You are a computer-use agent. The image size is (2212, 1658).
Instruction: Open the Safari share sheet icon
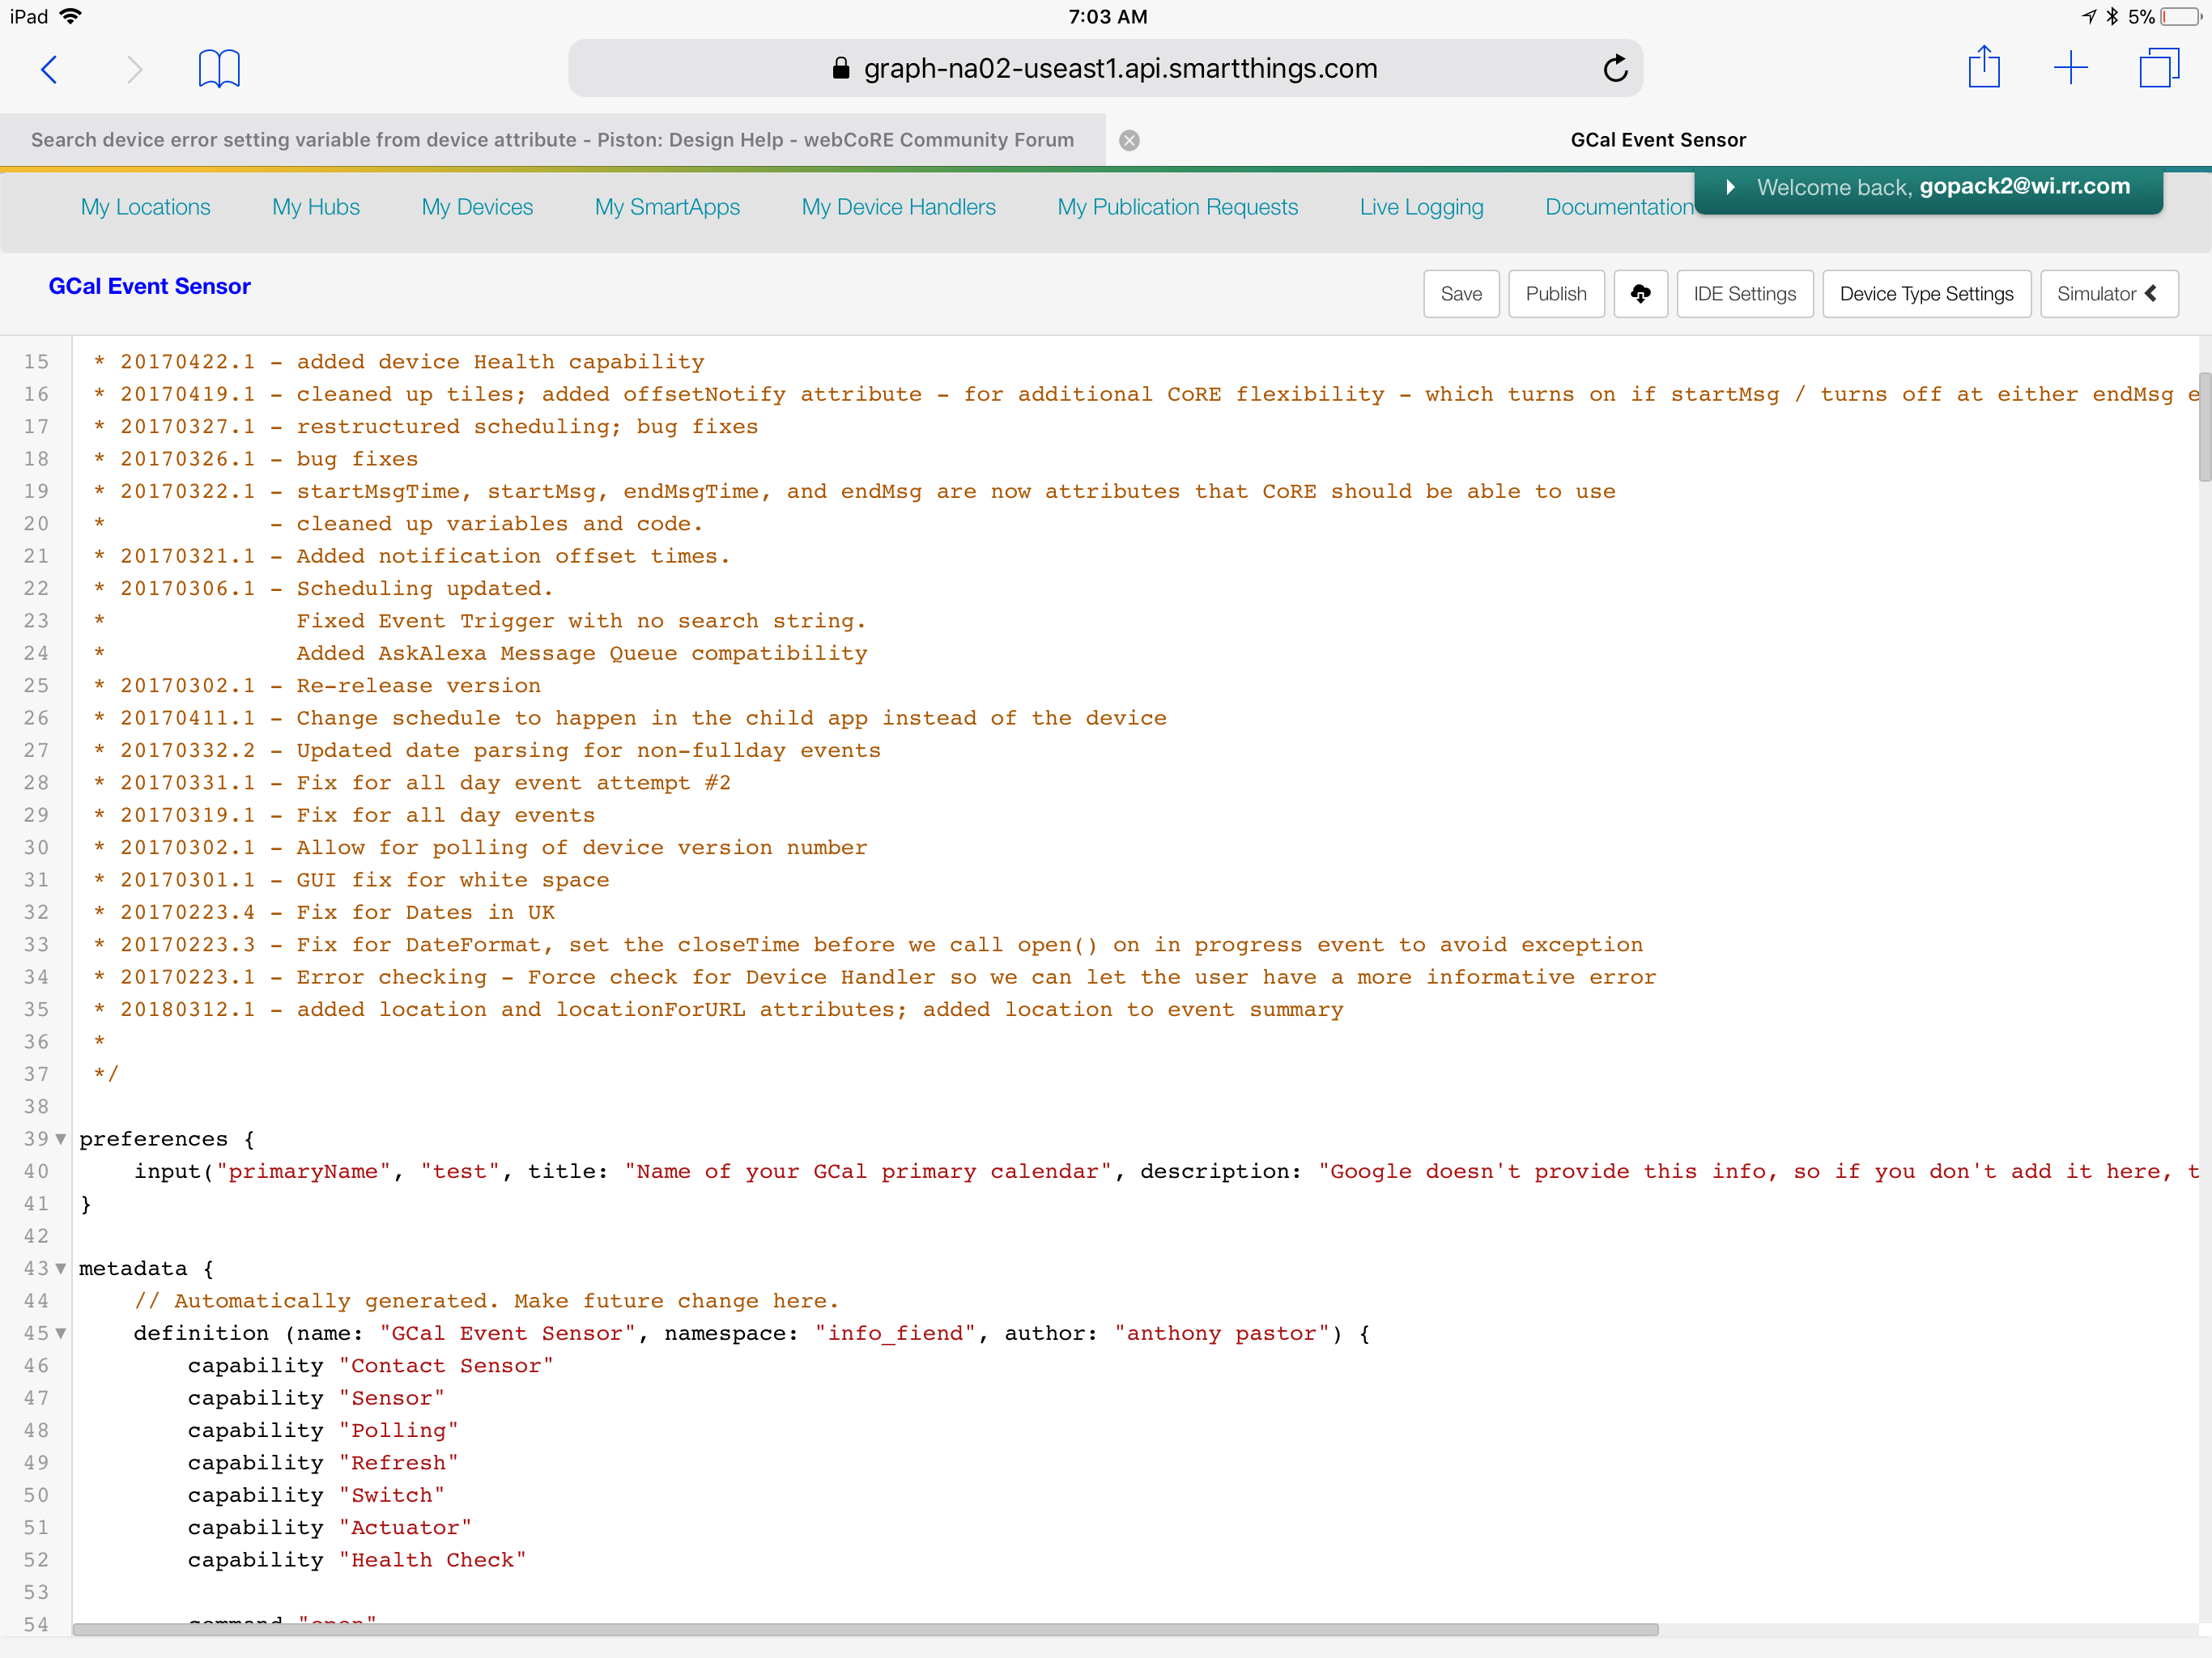(1984, 67)
